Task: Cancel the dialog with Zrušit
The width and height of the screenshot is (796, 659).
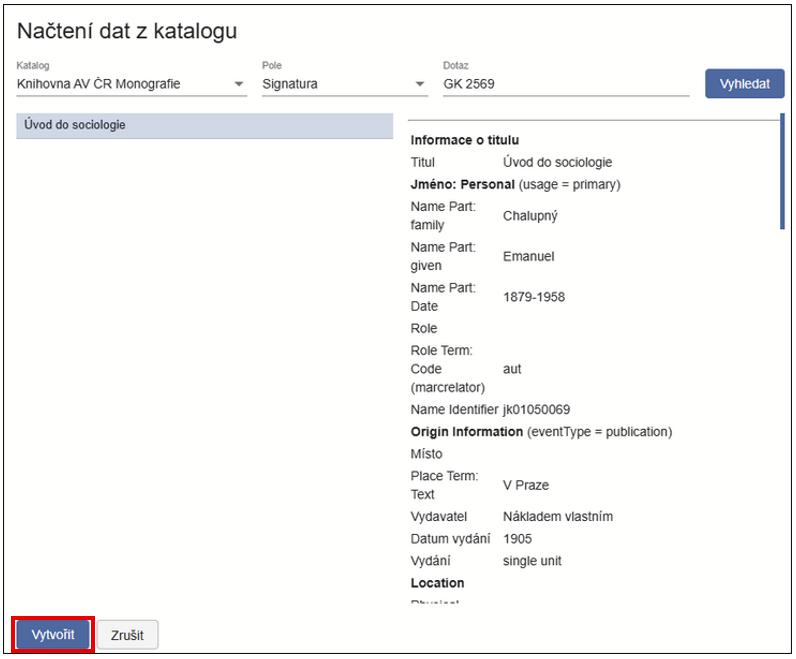Action: [127, 635]
